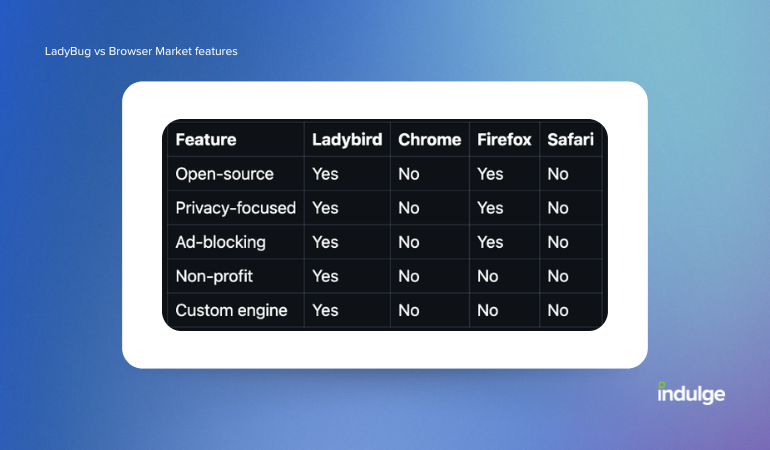This screenshot has height=450, width=770.
Task: Click the Open-source row label
Action: point(224,174)
